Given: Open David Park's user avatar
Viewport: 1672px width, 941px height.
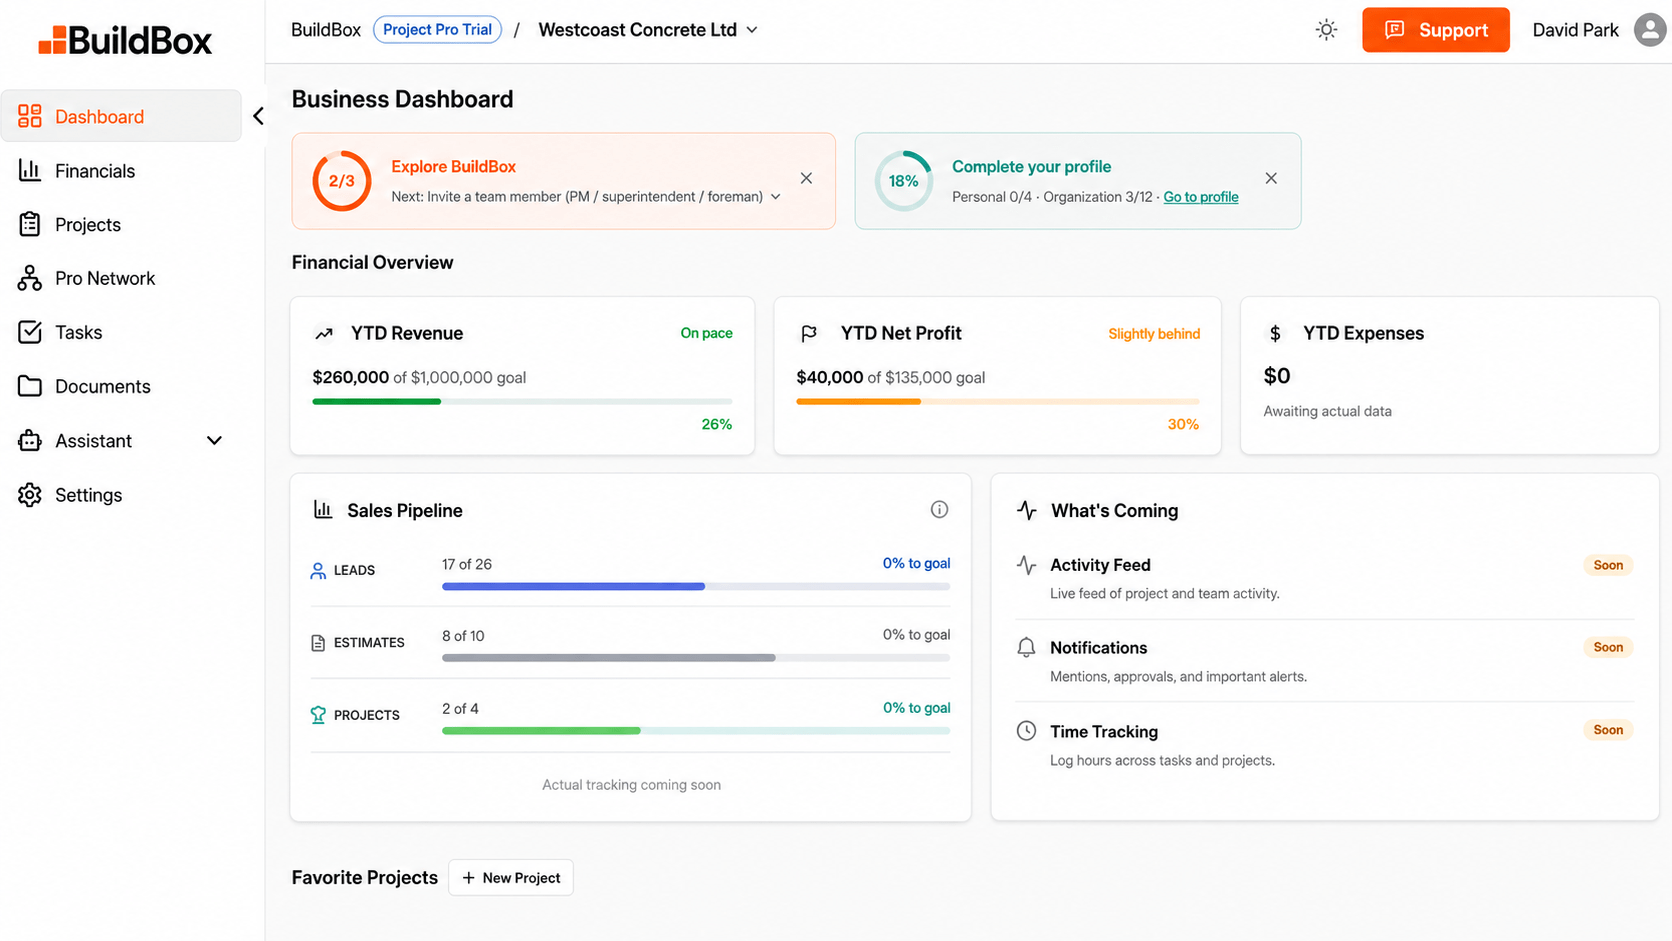Looking at the screenshot, I should tap(1650, 30).
